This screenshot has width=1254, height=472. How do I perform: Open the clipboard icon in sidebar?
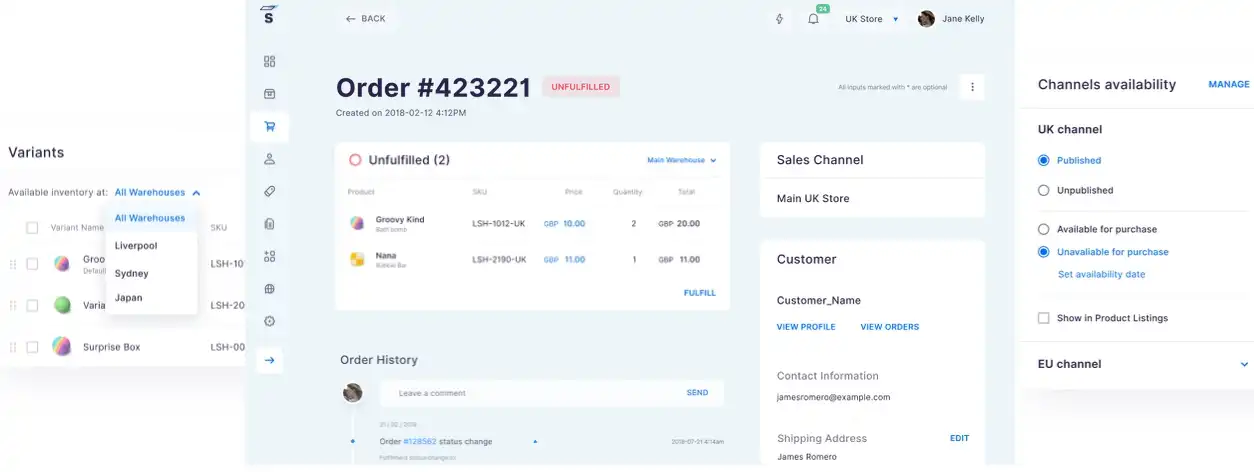(x=269, y=224)
